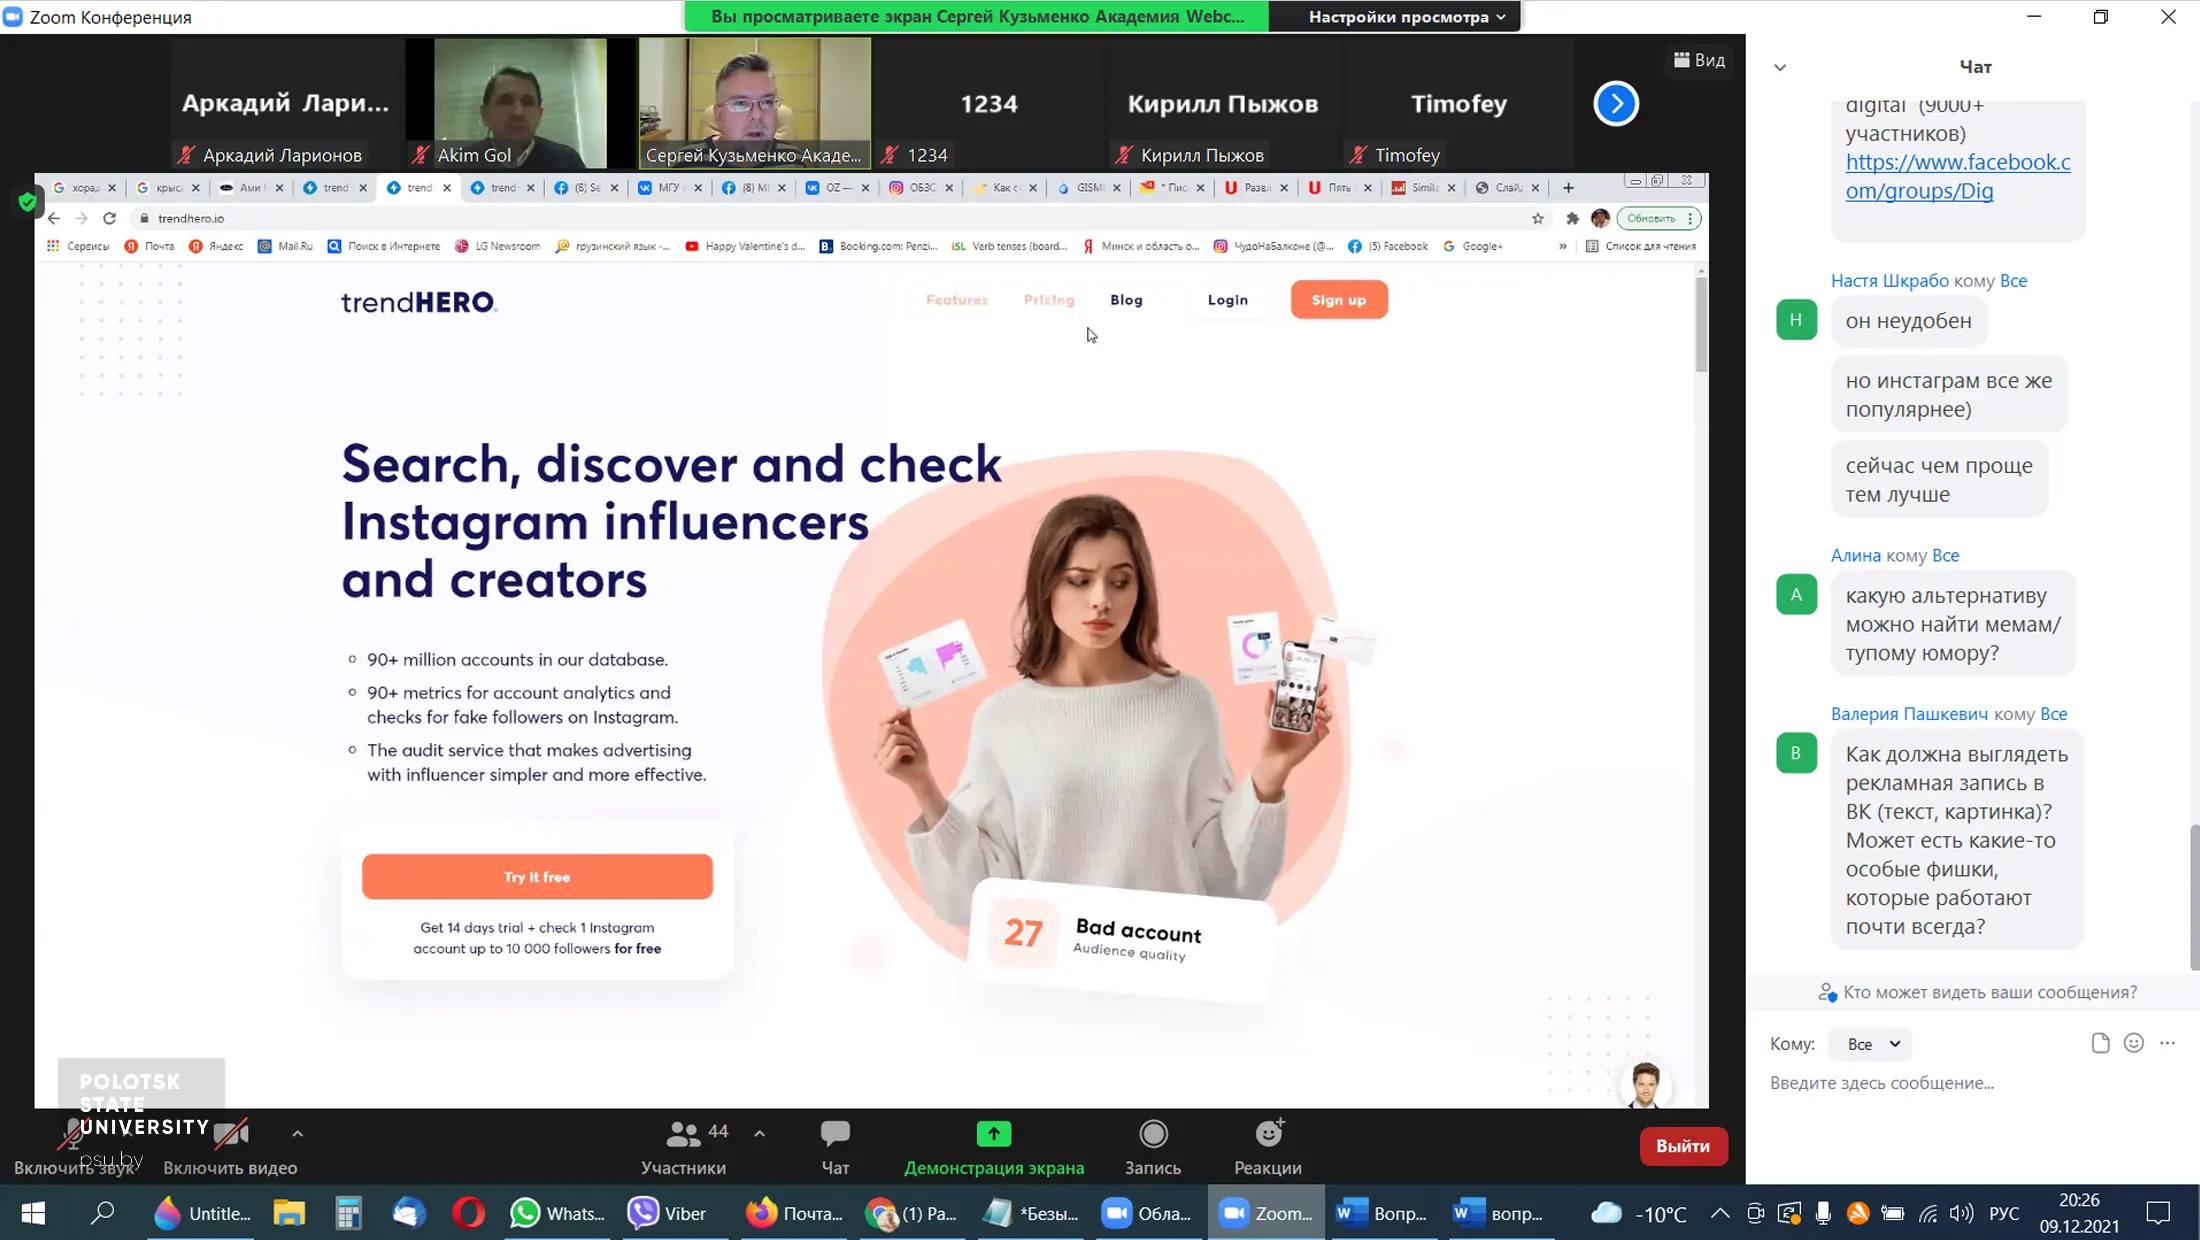This screenshot has height=1240, width=2200.
Task: Switch to the GISMI browser tab
Action: 1088,188
